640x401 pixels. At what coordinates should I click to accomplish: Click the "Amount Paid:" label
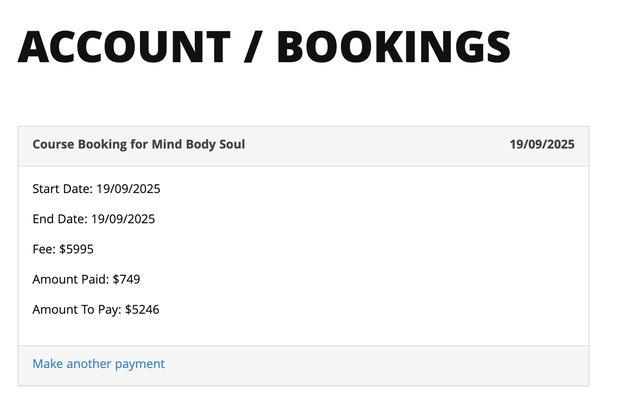tap(70, 279)
